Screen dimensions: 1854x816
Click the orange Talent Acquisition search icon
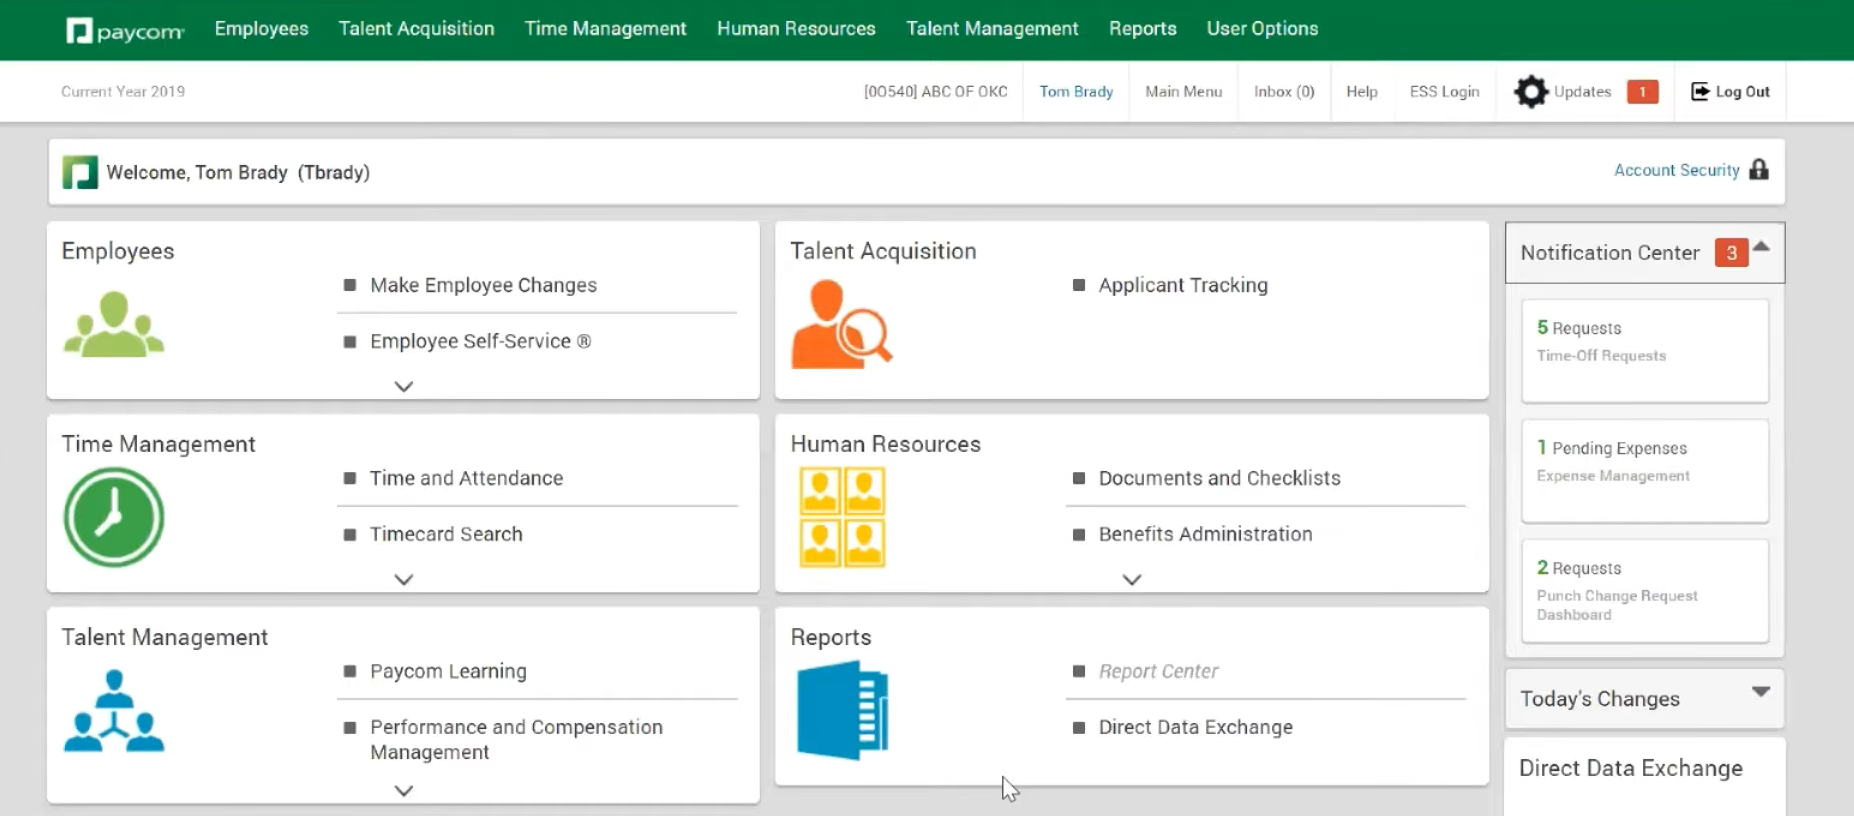tap(841, 324)
